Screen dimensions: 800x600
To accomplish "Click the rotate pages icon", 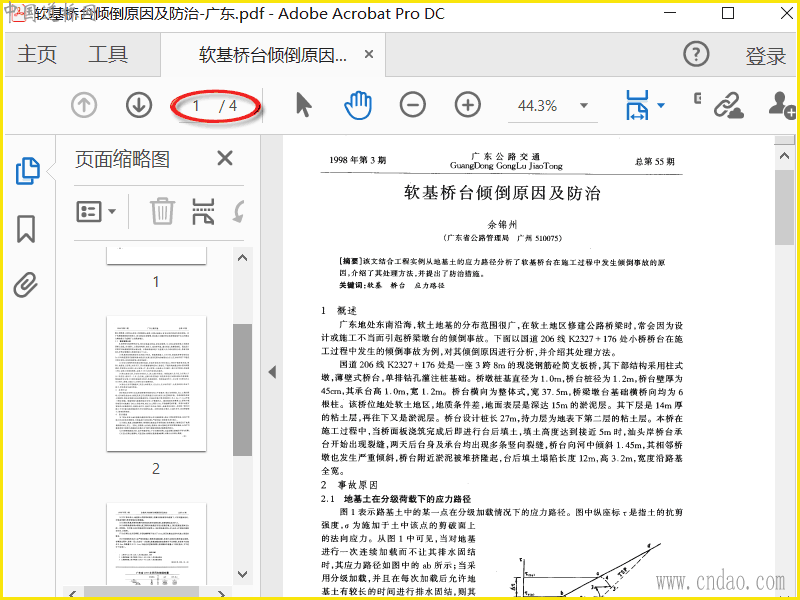I will click(x=238, y=211).
